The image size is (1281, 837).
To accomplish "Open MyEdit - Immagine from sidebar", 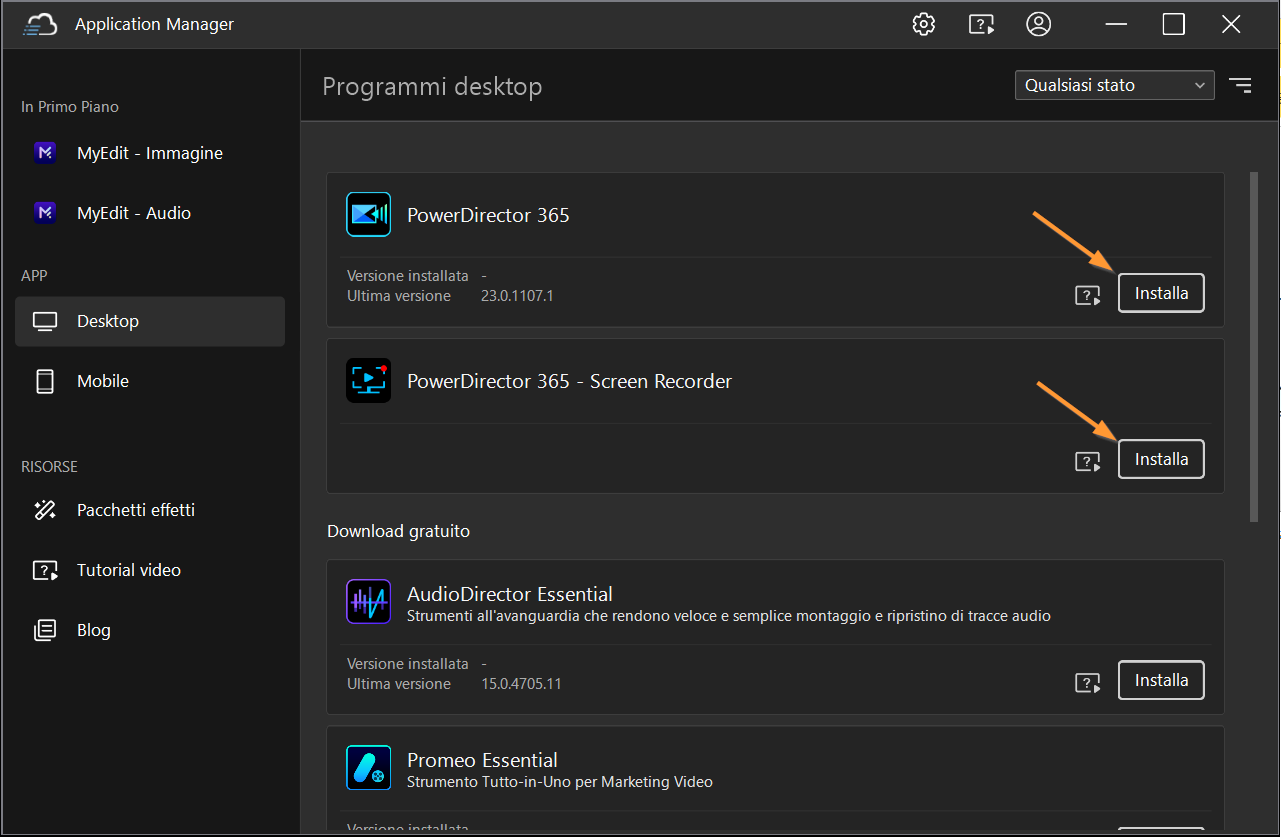I will (150, 153).
